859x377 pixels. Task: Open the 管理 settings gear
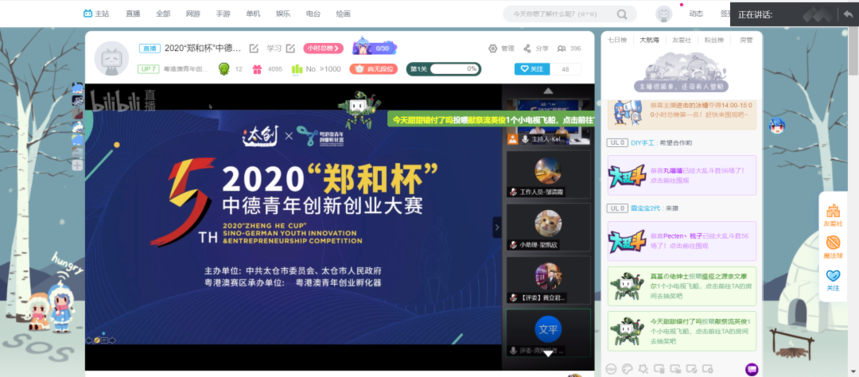pos(493,48)
